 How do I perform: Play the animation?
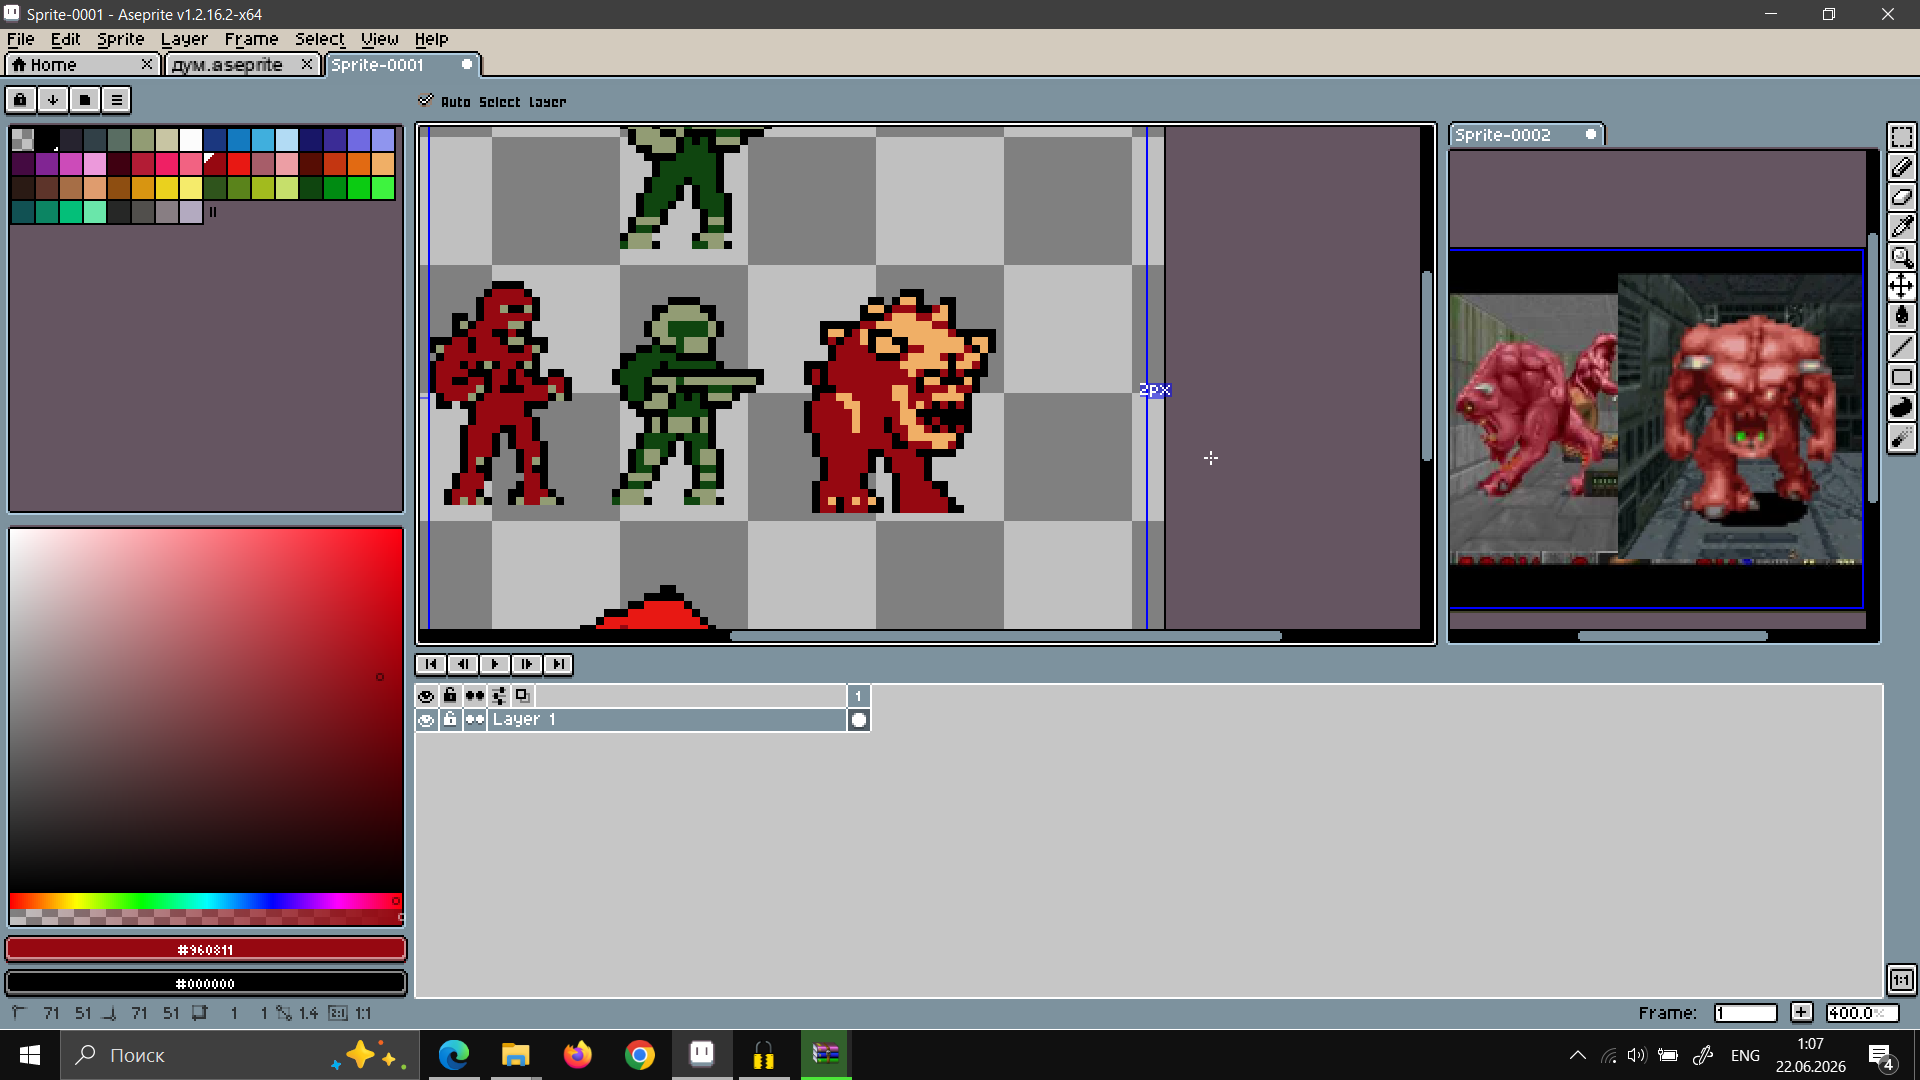pyautogui.click(x=494, y=664)
